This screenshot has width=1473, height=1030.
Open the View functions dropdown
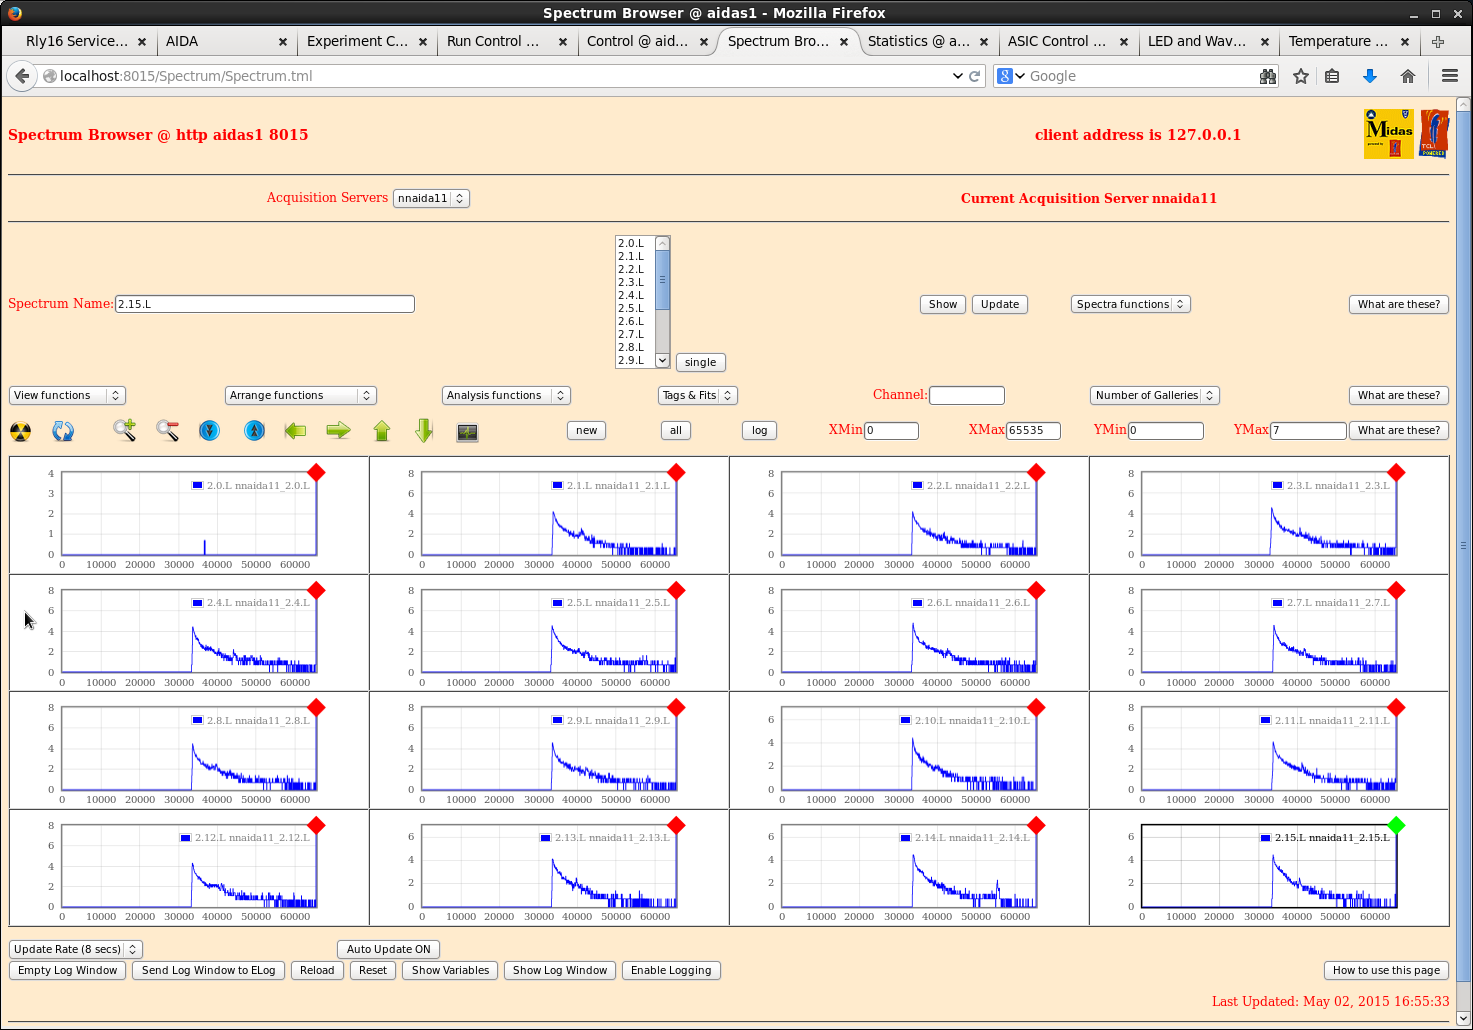point(67,395)
